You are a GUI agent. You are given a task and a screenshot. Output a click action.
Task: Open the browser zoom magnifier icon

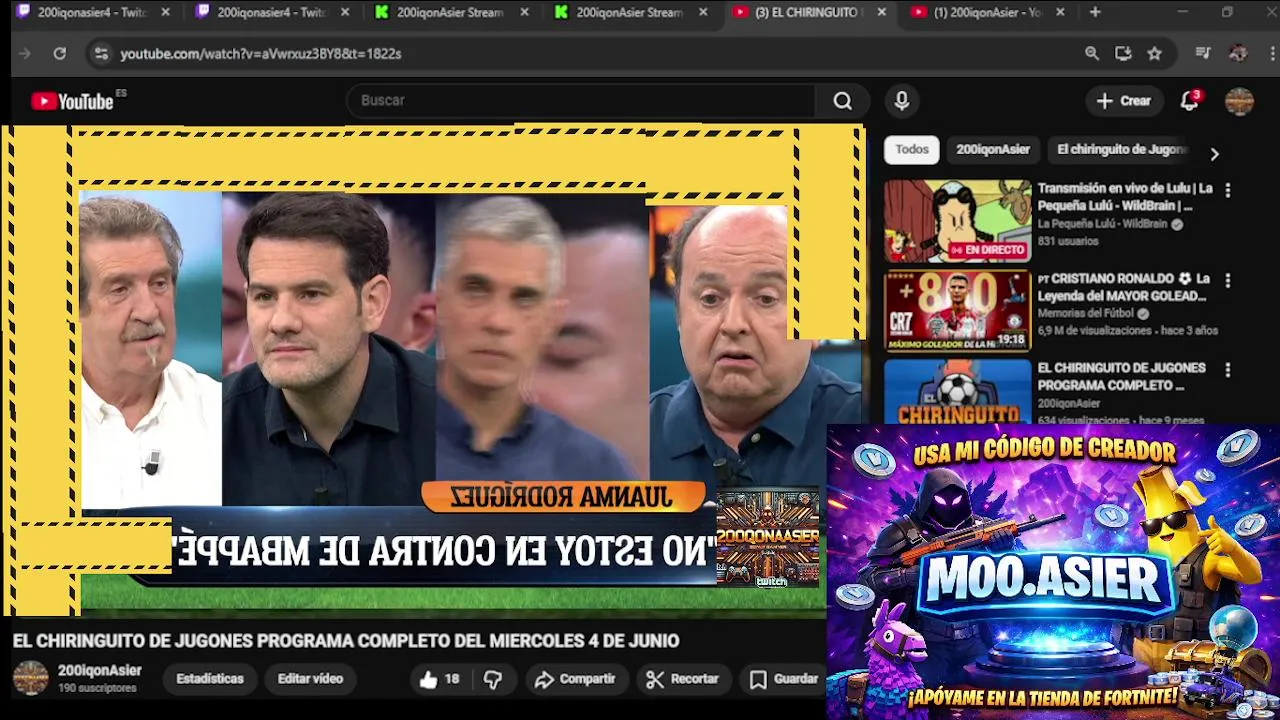click(1092, 54)
